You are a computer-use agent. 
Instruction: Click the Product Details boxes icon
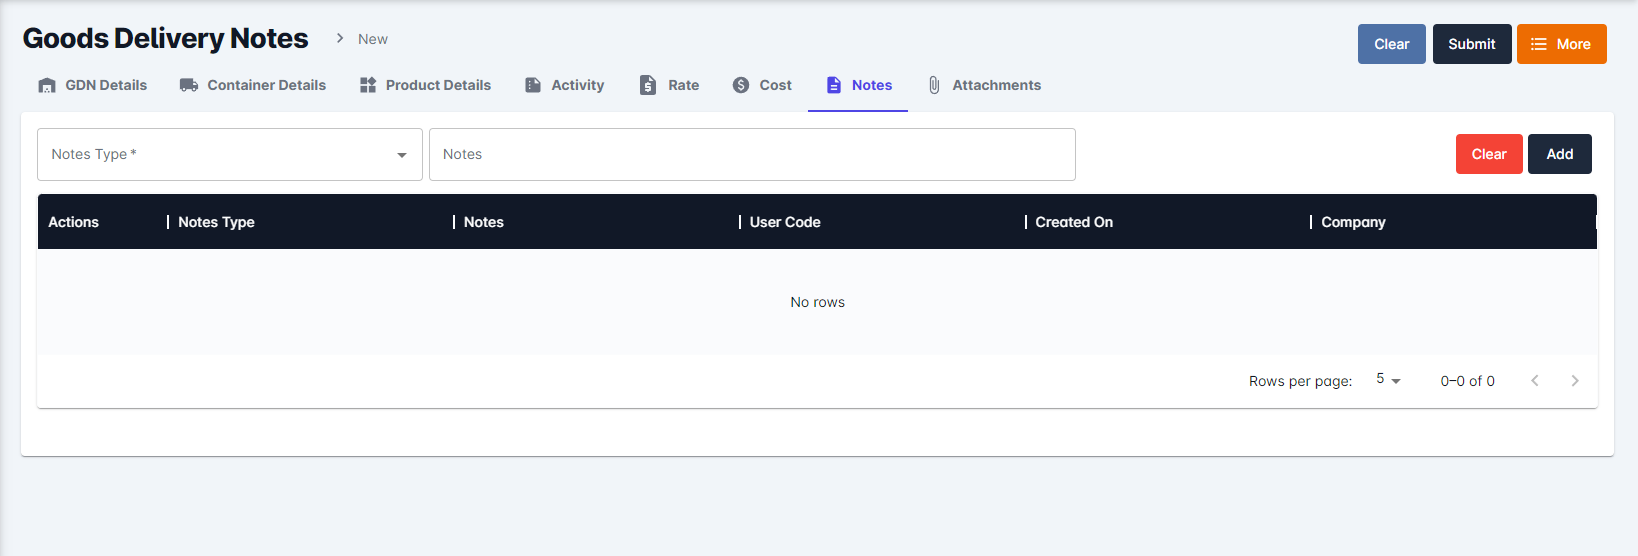coord(368,85)
